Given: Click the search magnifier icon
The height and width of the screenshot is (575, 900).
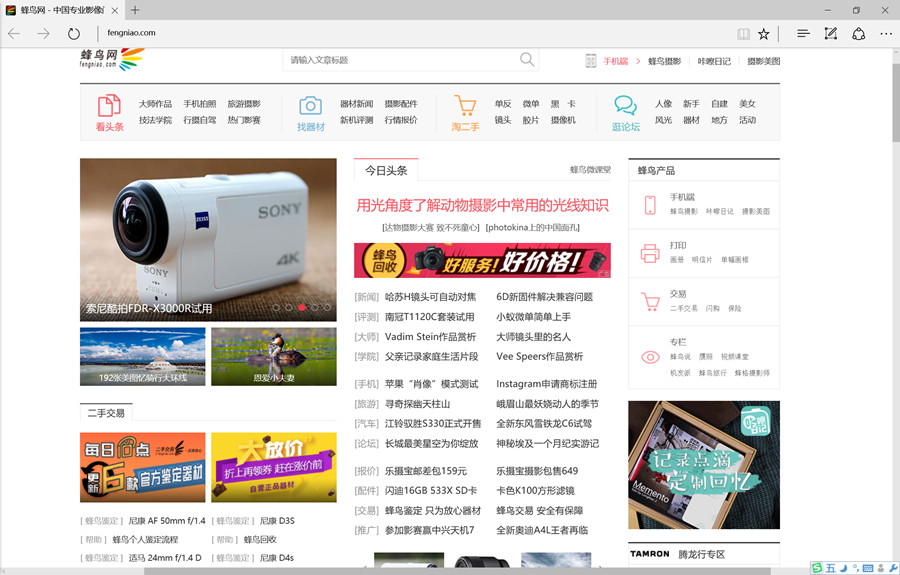Looking at the screenshot, I should click(527, 59).
